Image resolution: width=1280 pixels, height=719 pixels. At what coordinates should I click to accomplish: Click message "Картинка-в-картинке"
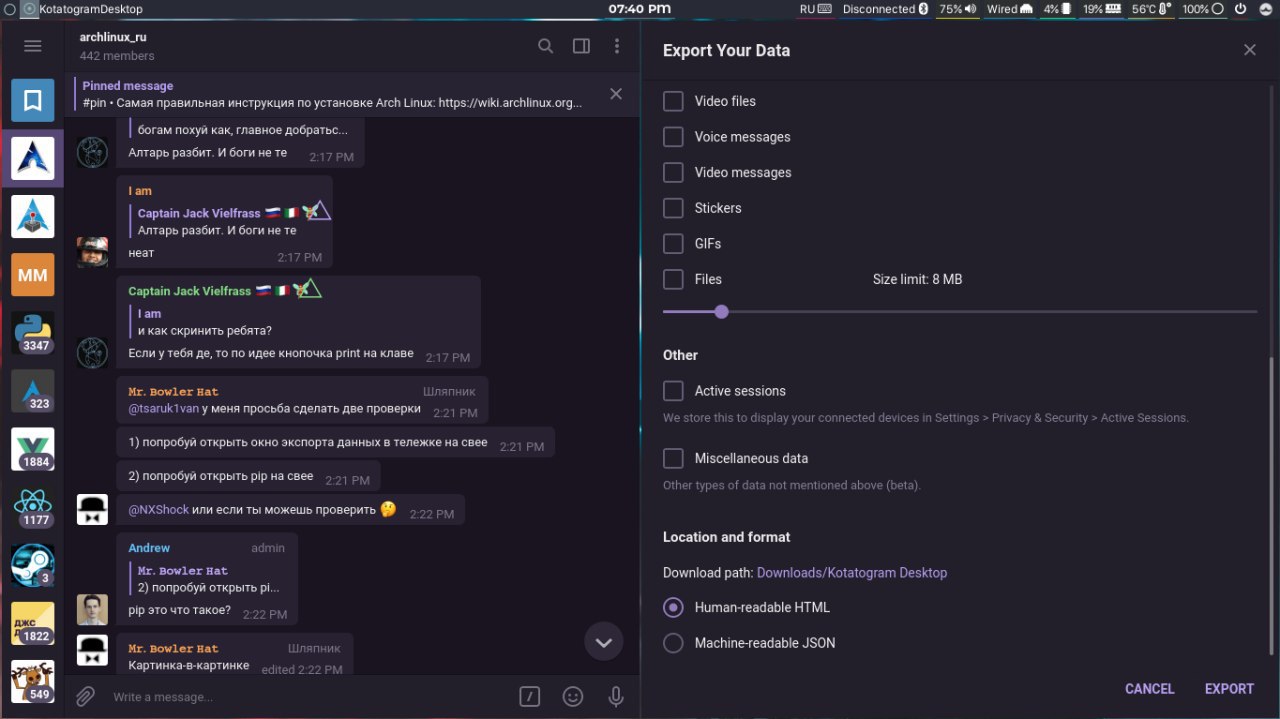[x=189, y=665]
